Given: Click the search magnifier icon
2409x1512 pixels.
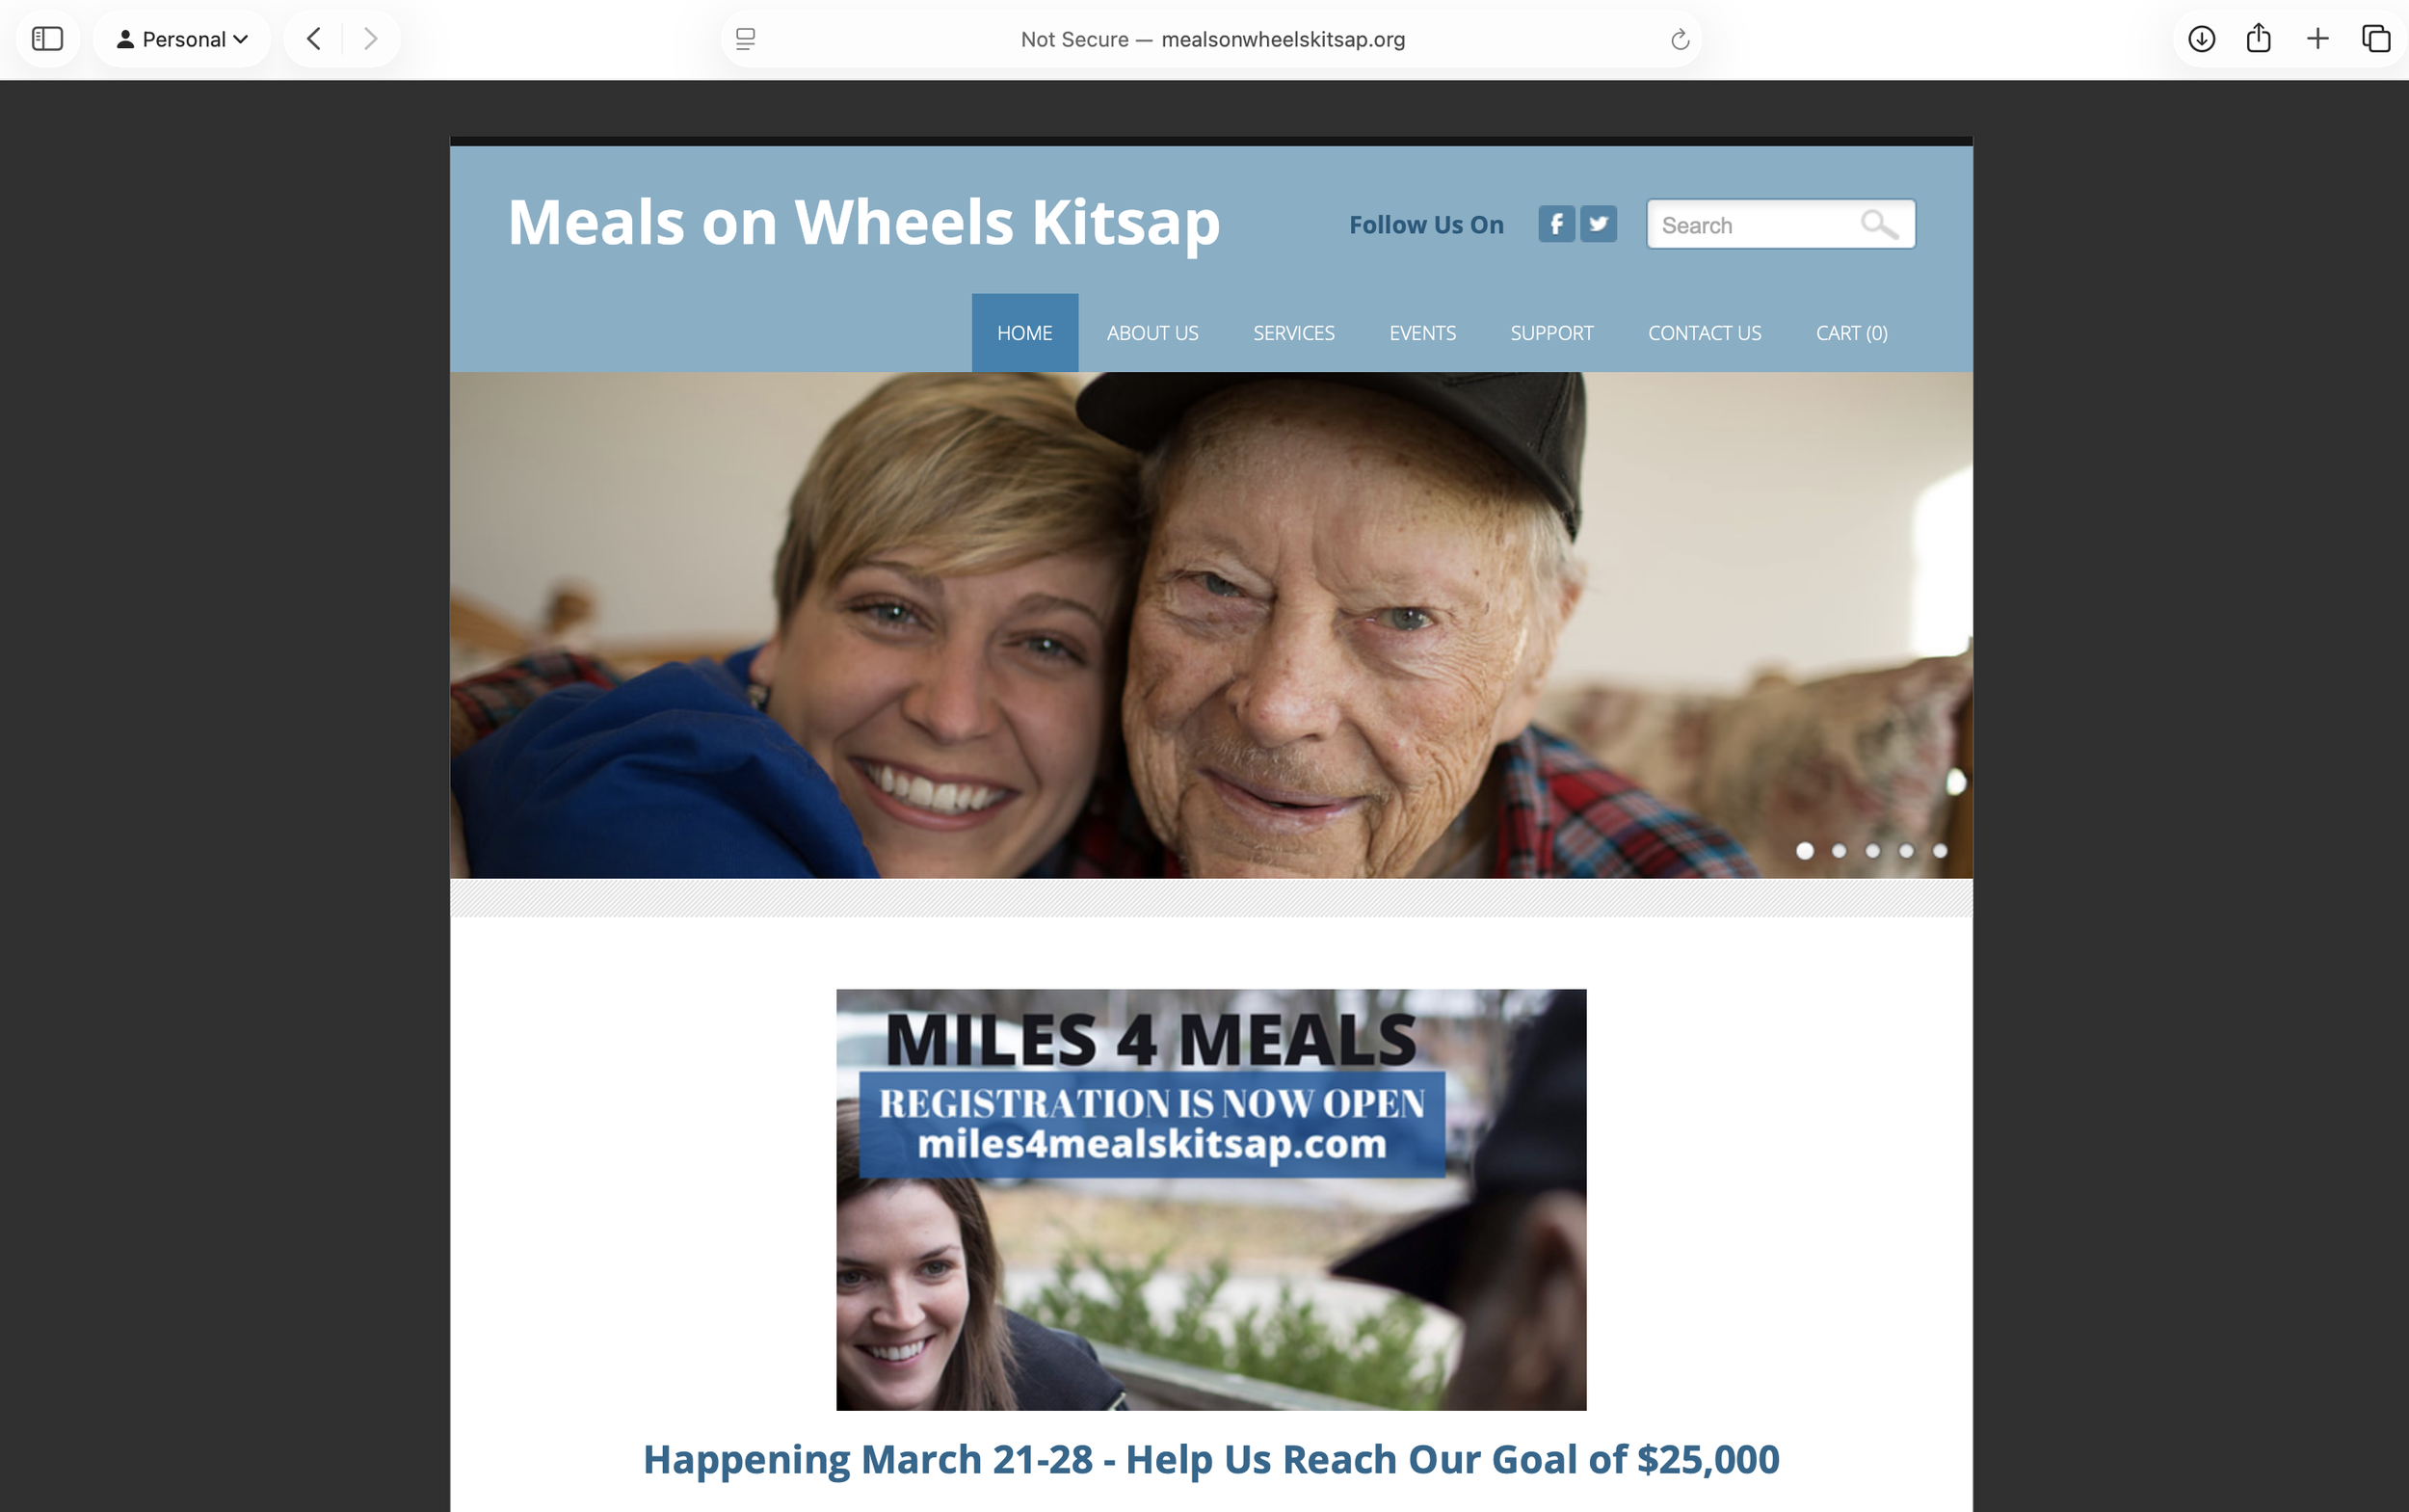Looking at the screenshot, I should (1878, 224).
